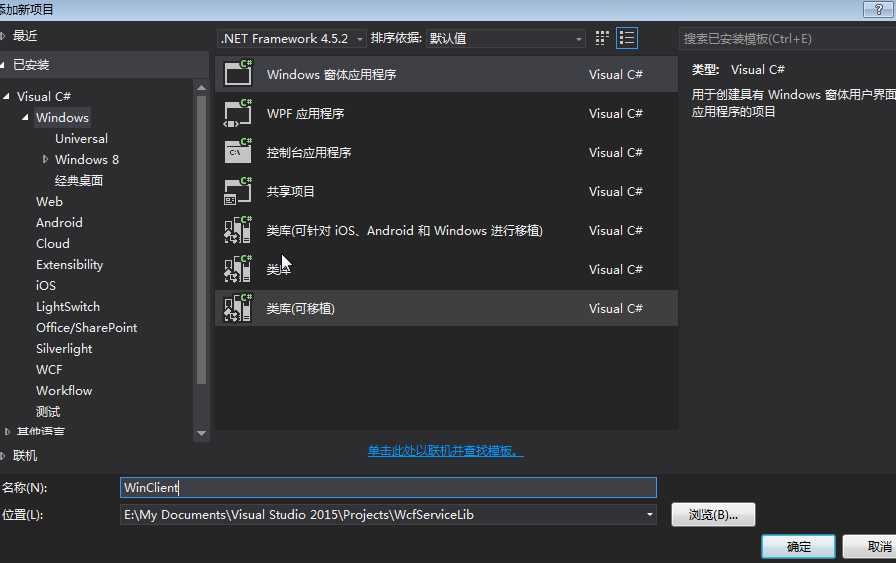The width and height of the screenshot is (896, 563).
Task: Select the Windows 窗体应用程序 template icon
Action: click(x=238, y=74)
